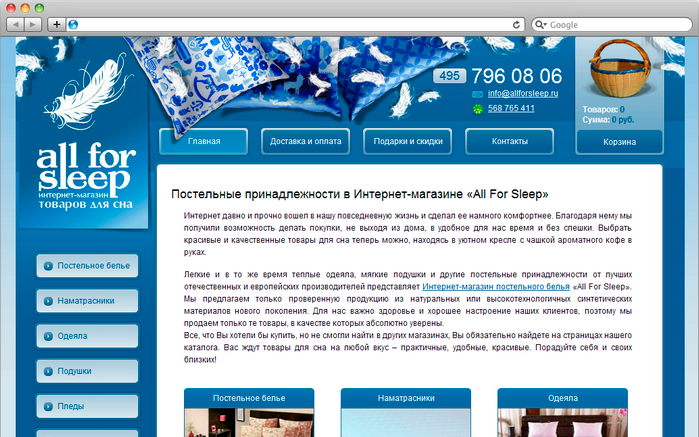This screenshot has height=437, width=699.
Task: Click the arrow icon beside Пледы
Action: click(48, 407)
